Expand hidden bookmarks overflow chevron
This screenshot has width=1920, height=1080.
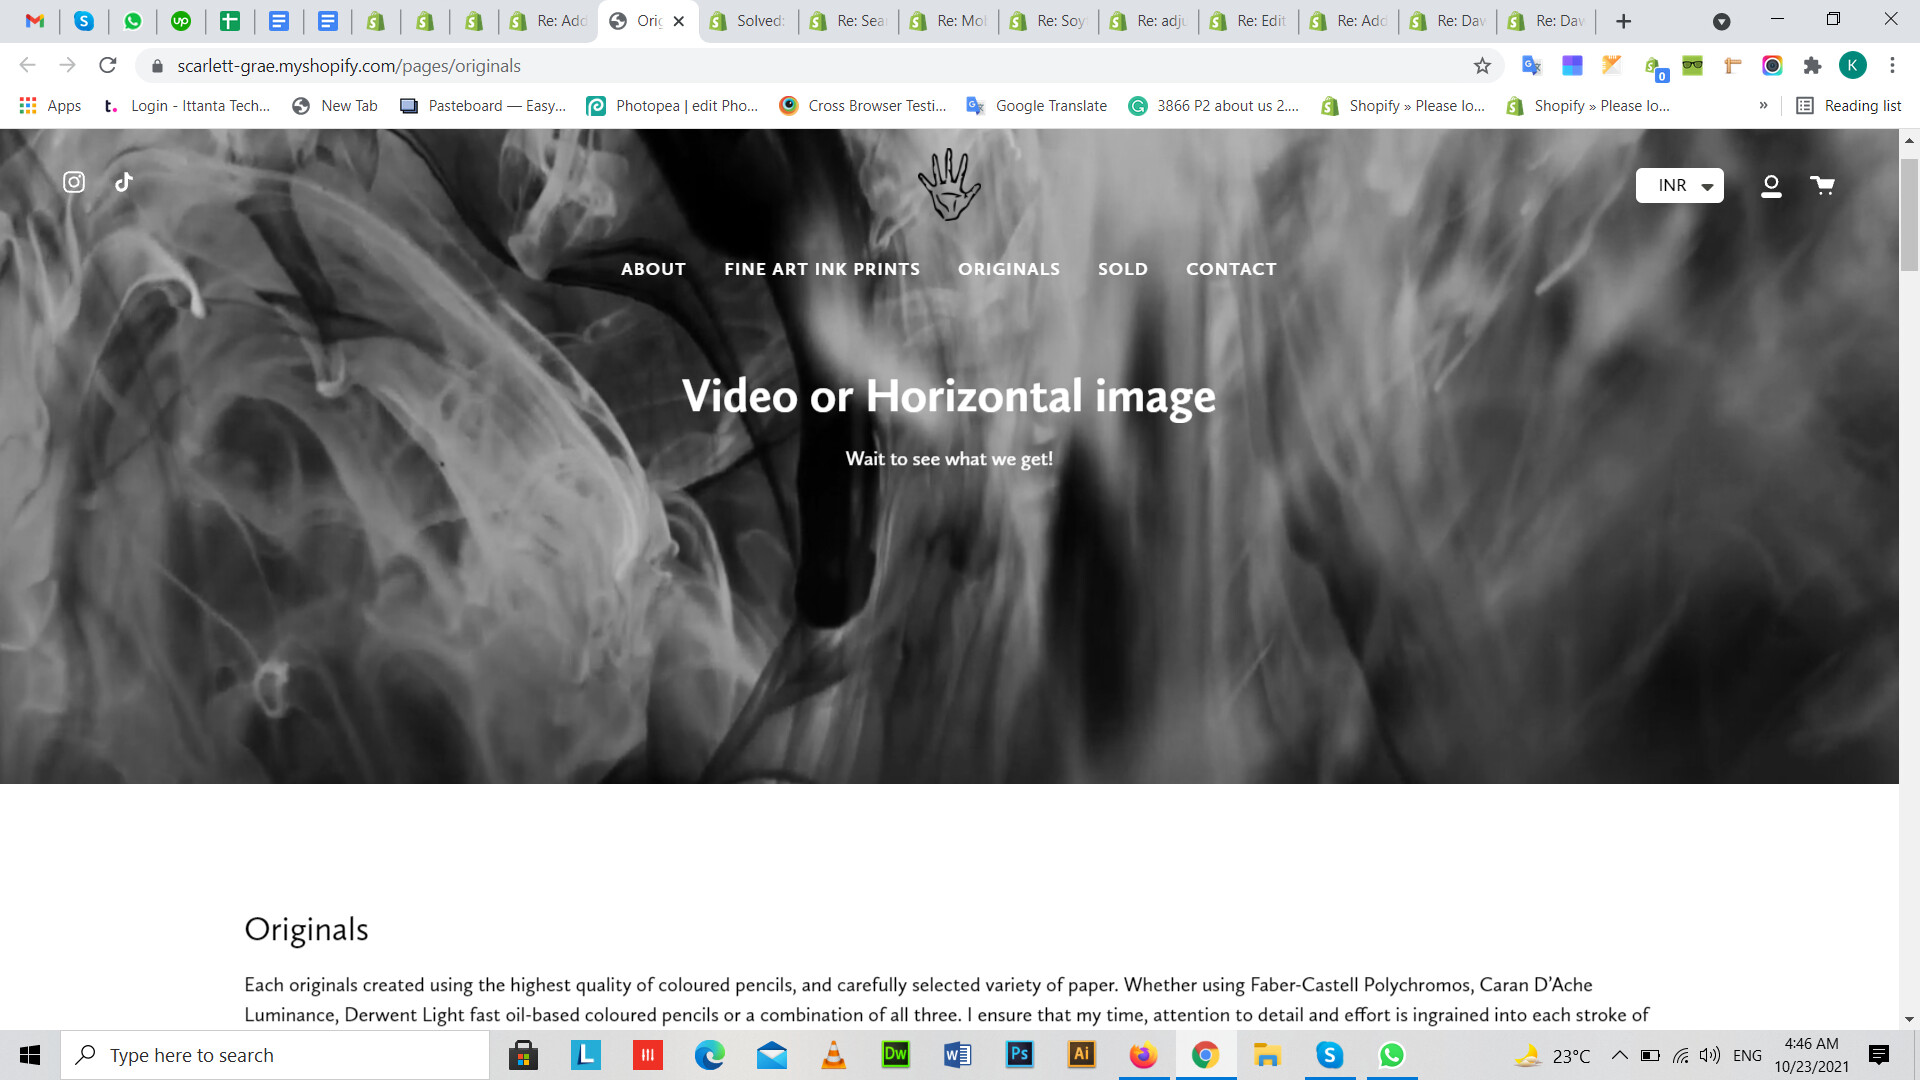click(x=1763, y=106)
